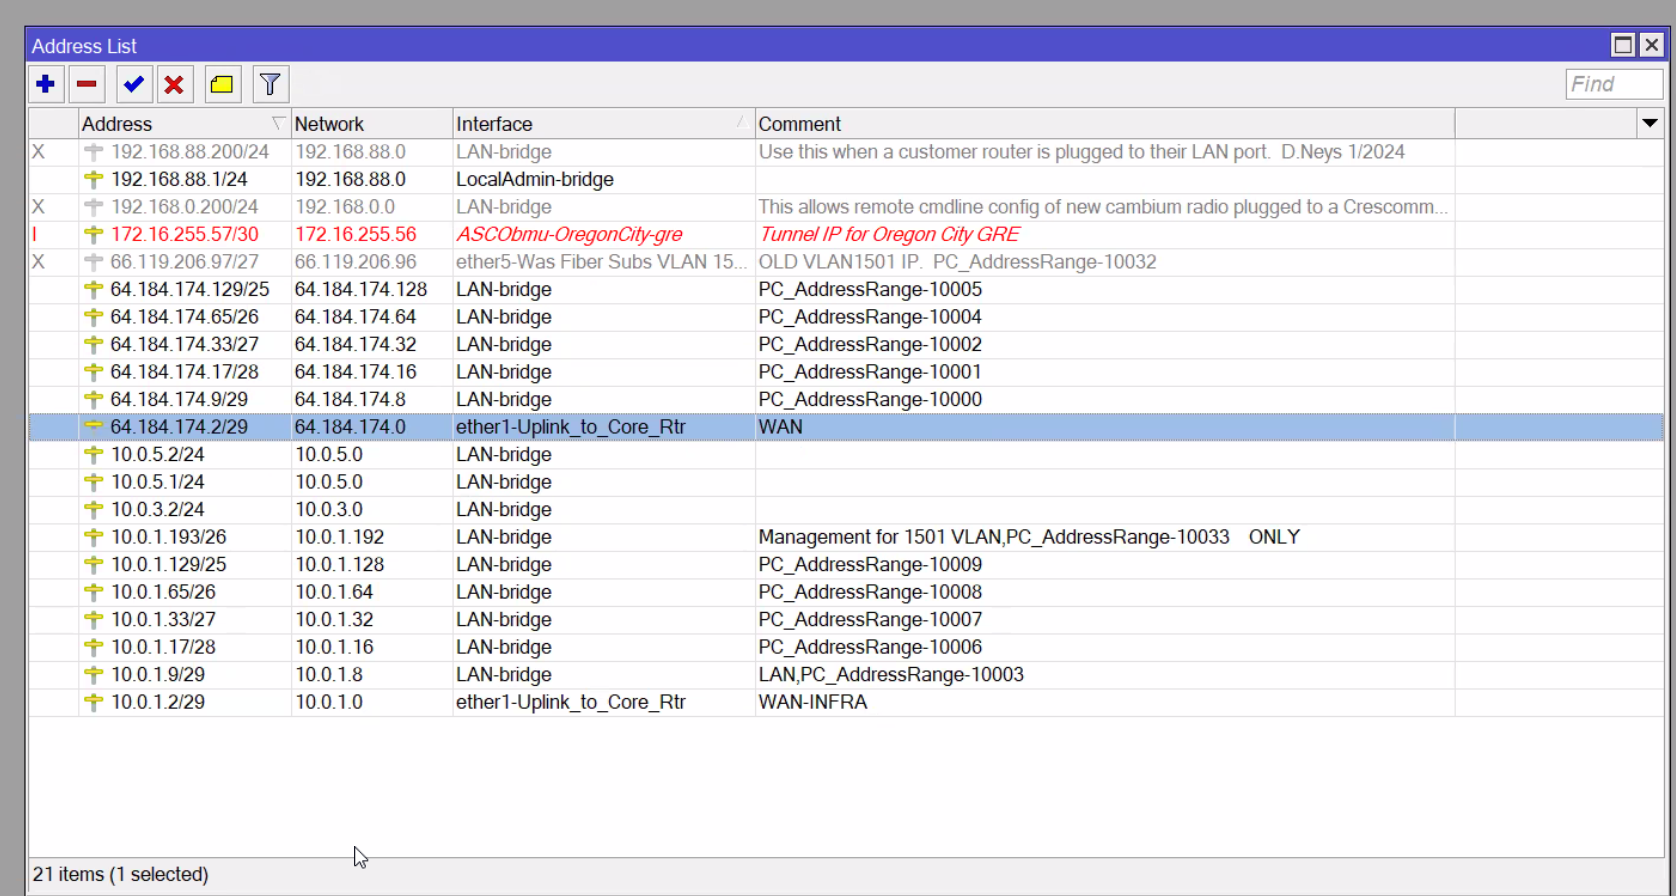
Task: Click comment 'LAN,PC_AddressRange-10003'
Action: pos(891,675)
